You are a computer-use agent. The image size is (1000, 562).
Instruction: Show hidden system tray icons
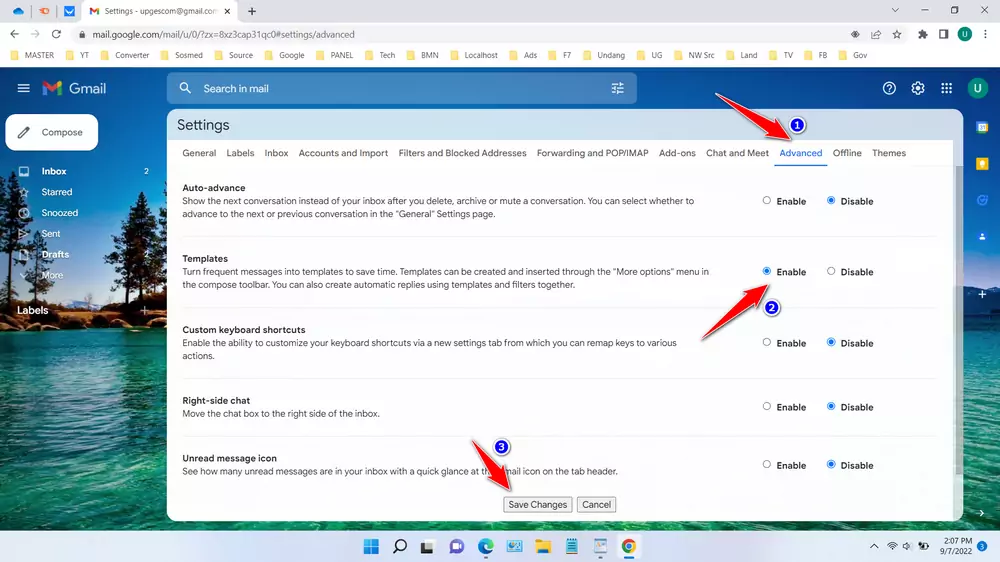click(874, 546)
